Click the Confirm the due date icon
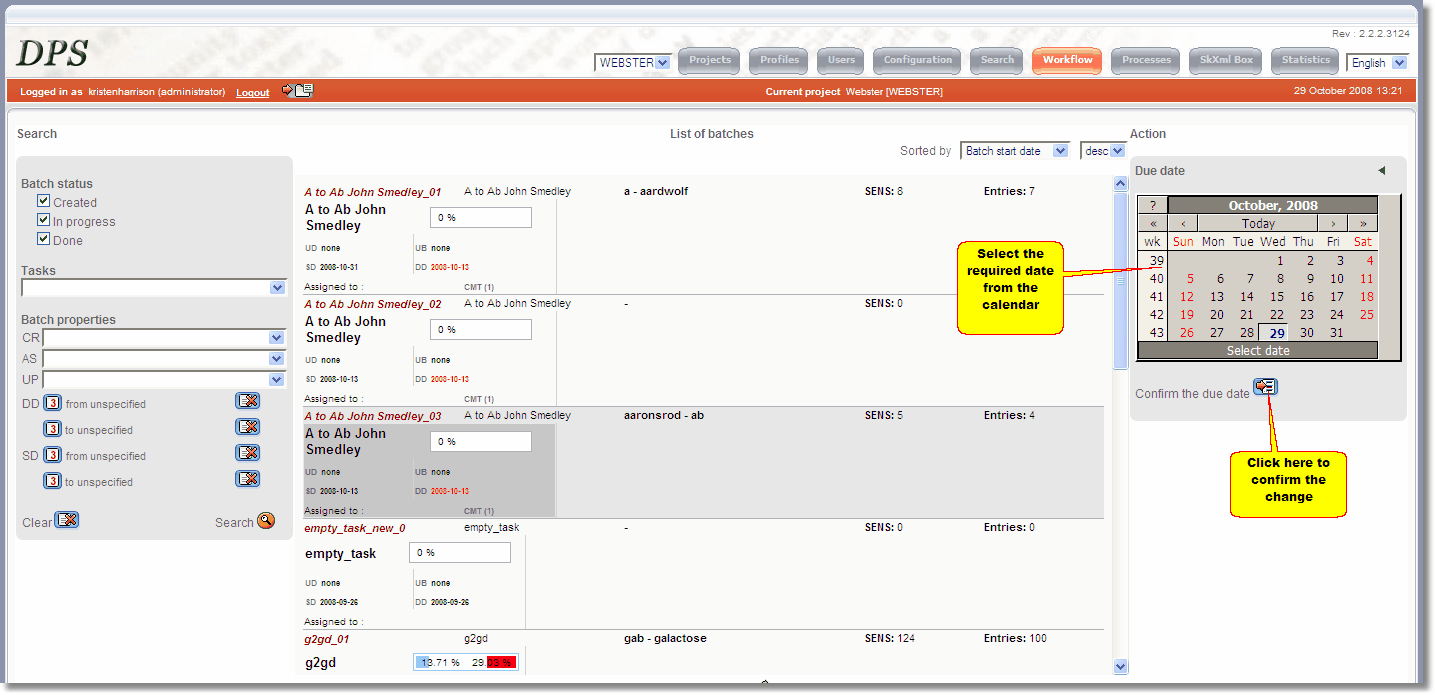Viewport: 1435px width, 695px height. [1265, 387]
